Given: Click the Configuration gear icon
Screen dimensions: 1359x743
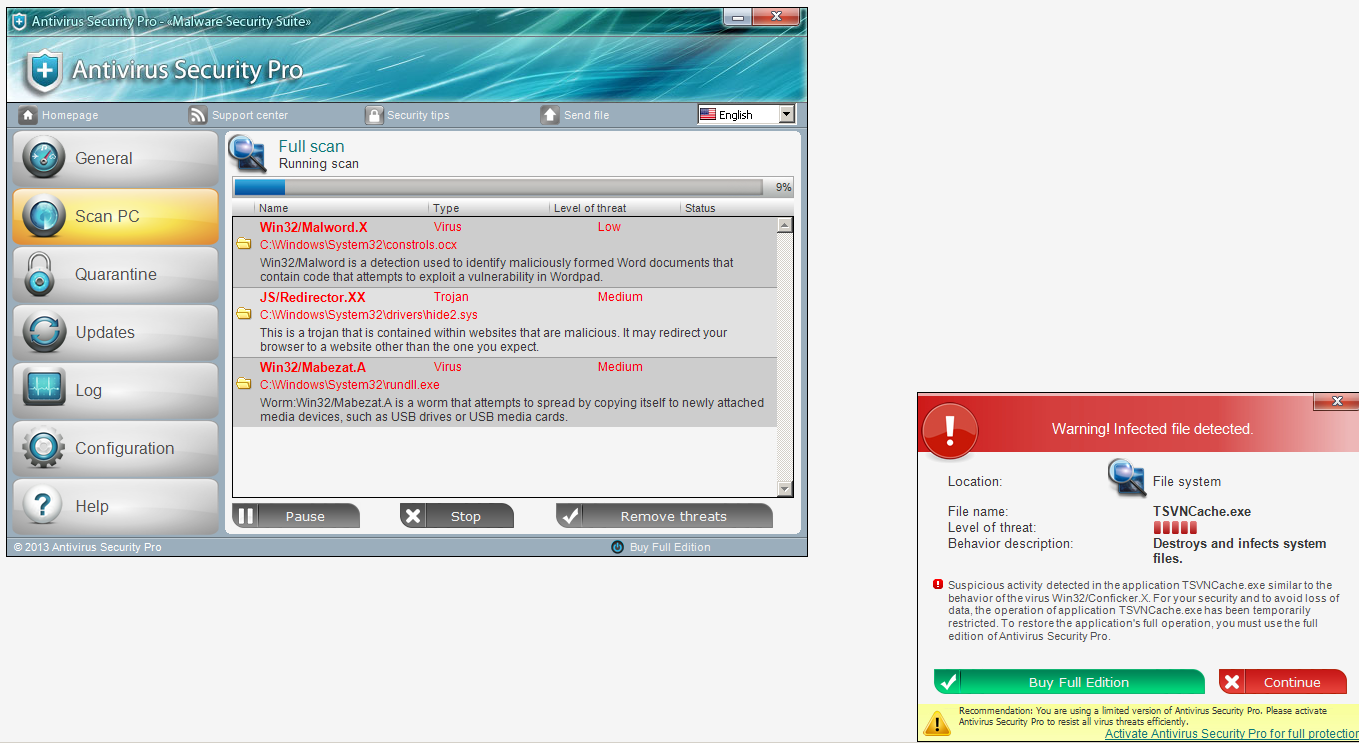Looking at the screenshot, I should click(x=42, y=448).
